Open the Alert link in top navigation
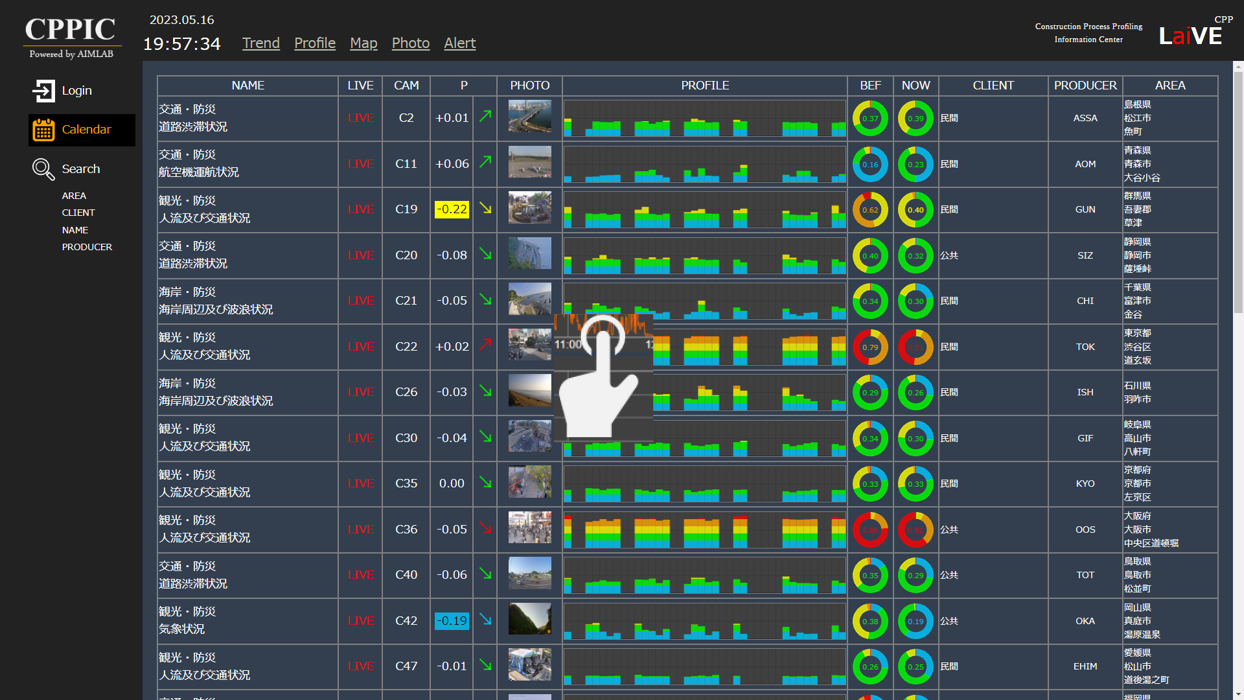The image size is (1244, 700). [459, 43]
